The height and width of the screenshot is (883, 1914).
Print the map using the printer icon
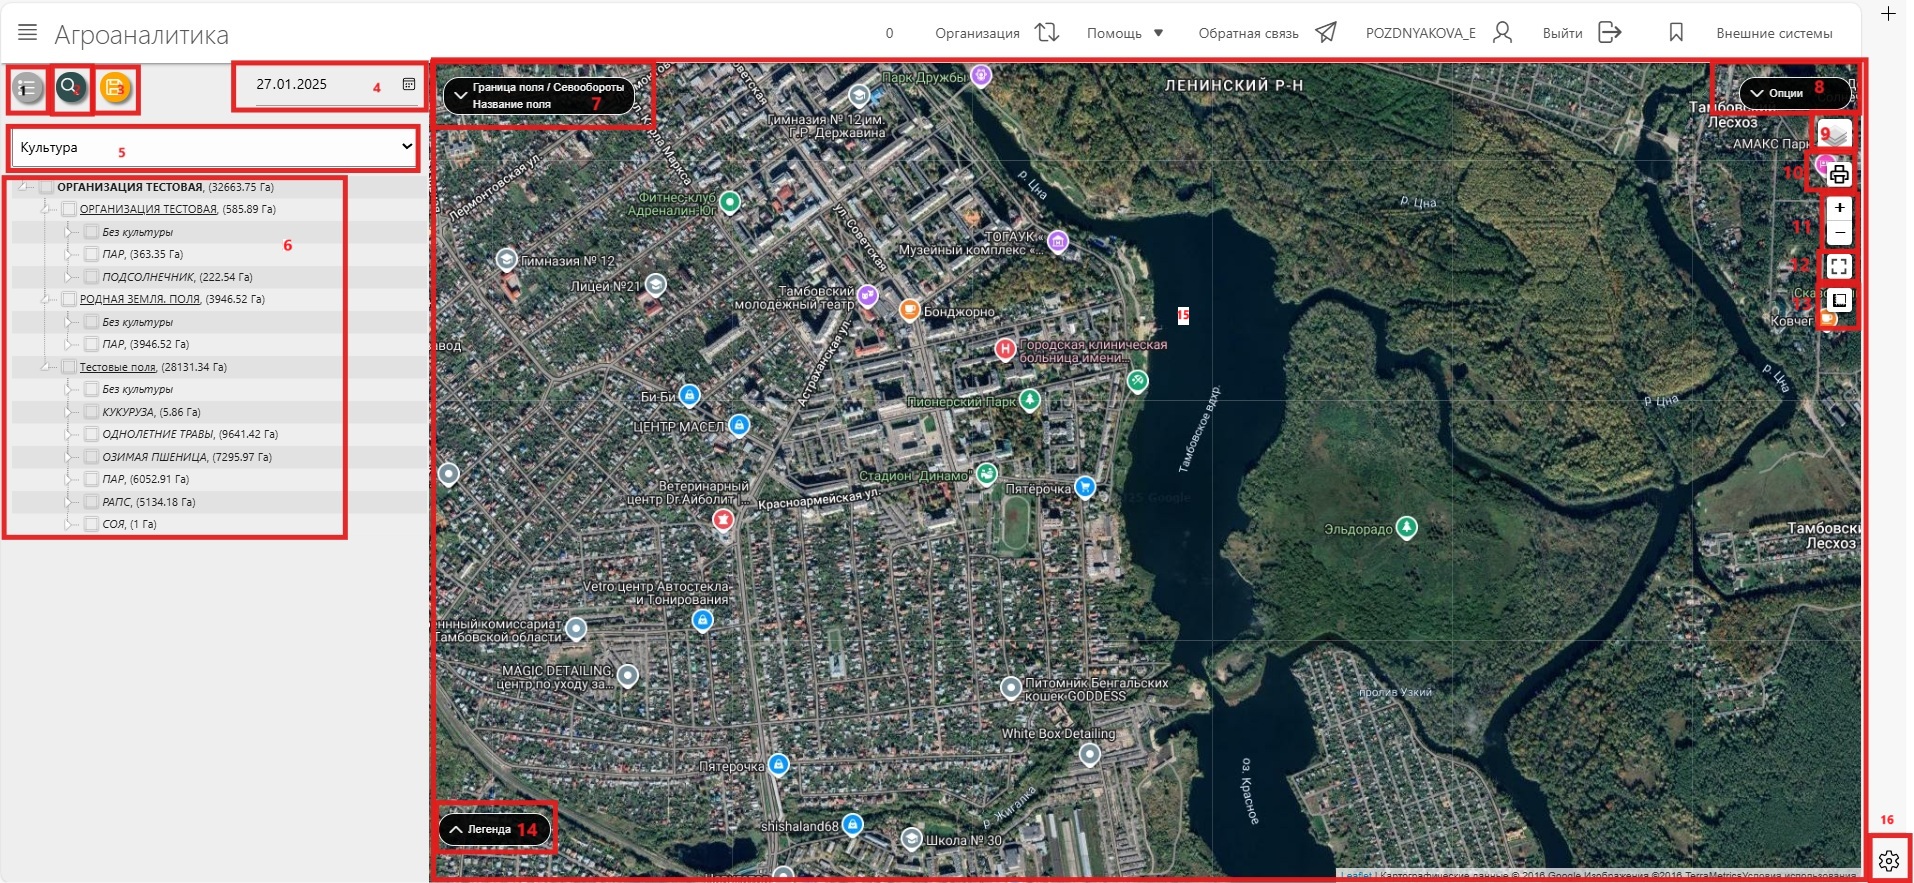pyautogui.click(x=1838, y=175)
